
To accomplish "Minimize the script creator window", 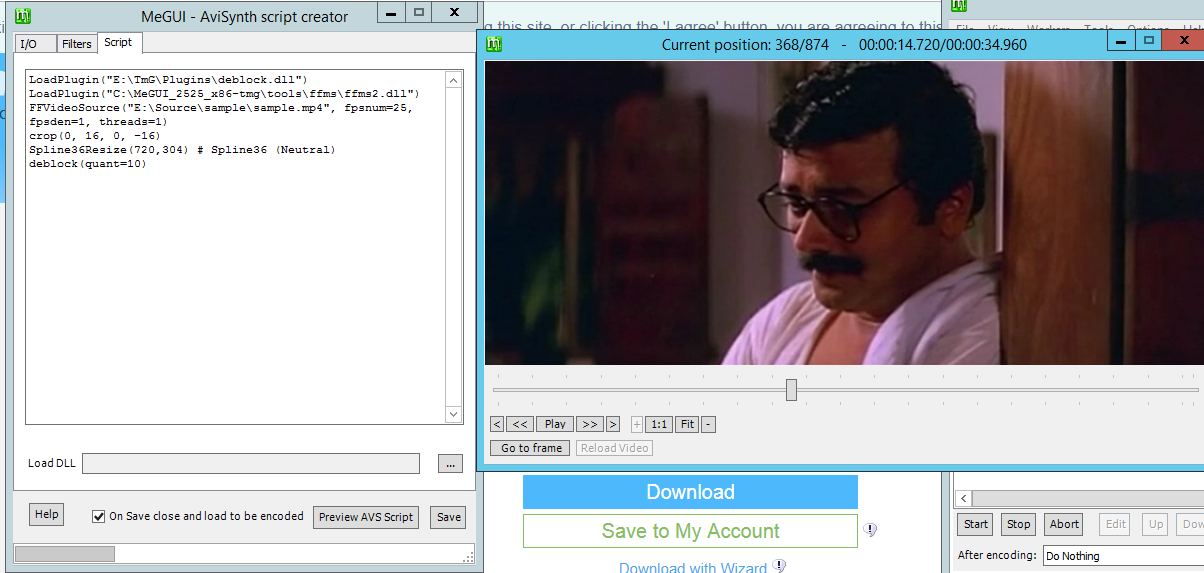I will coord(391,13).
